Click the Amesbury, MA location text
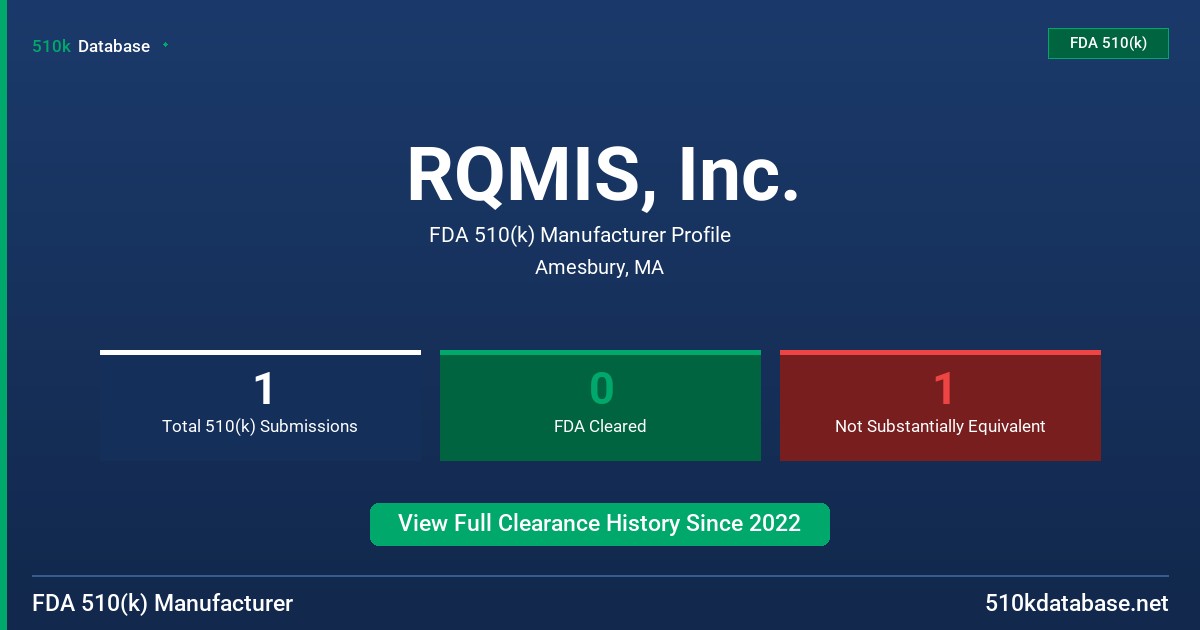This screenshot has height=630, width=1200. [599, 268]
